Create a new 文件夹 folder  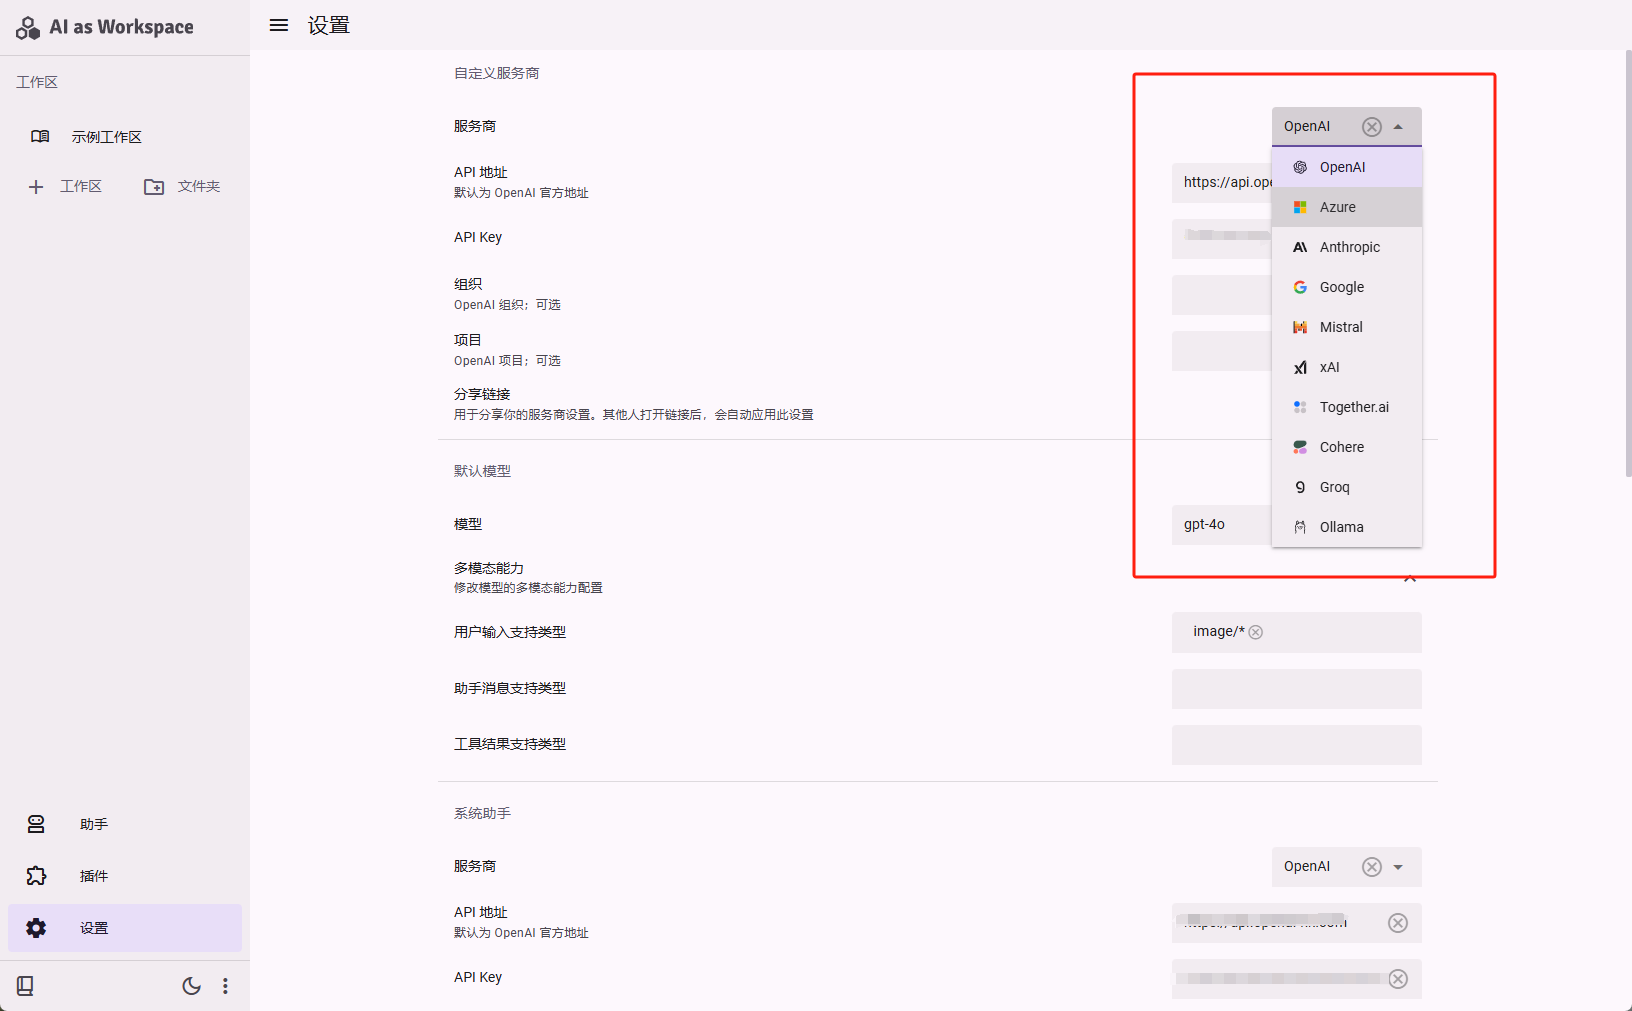(182, 187)
